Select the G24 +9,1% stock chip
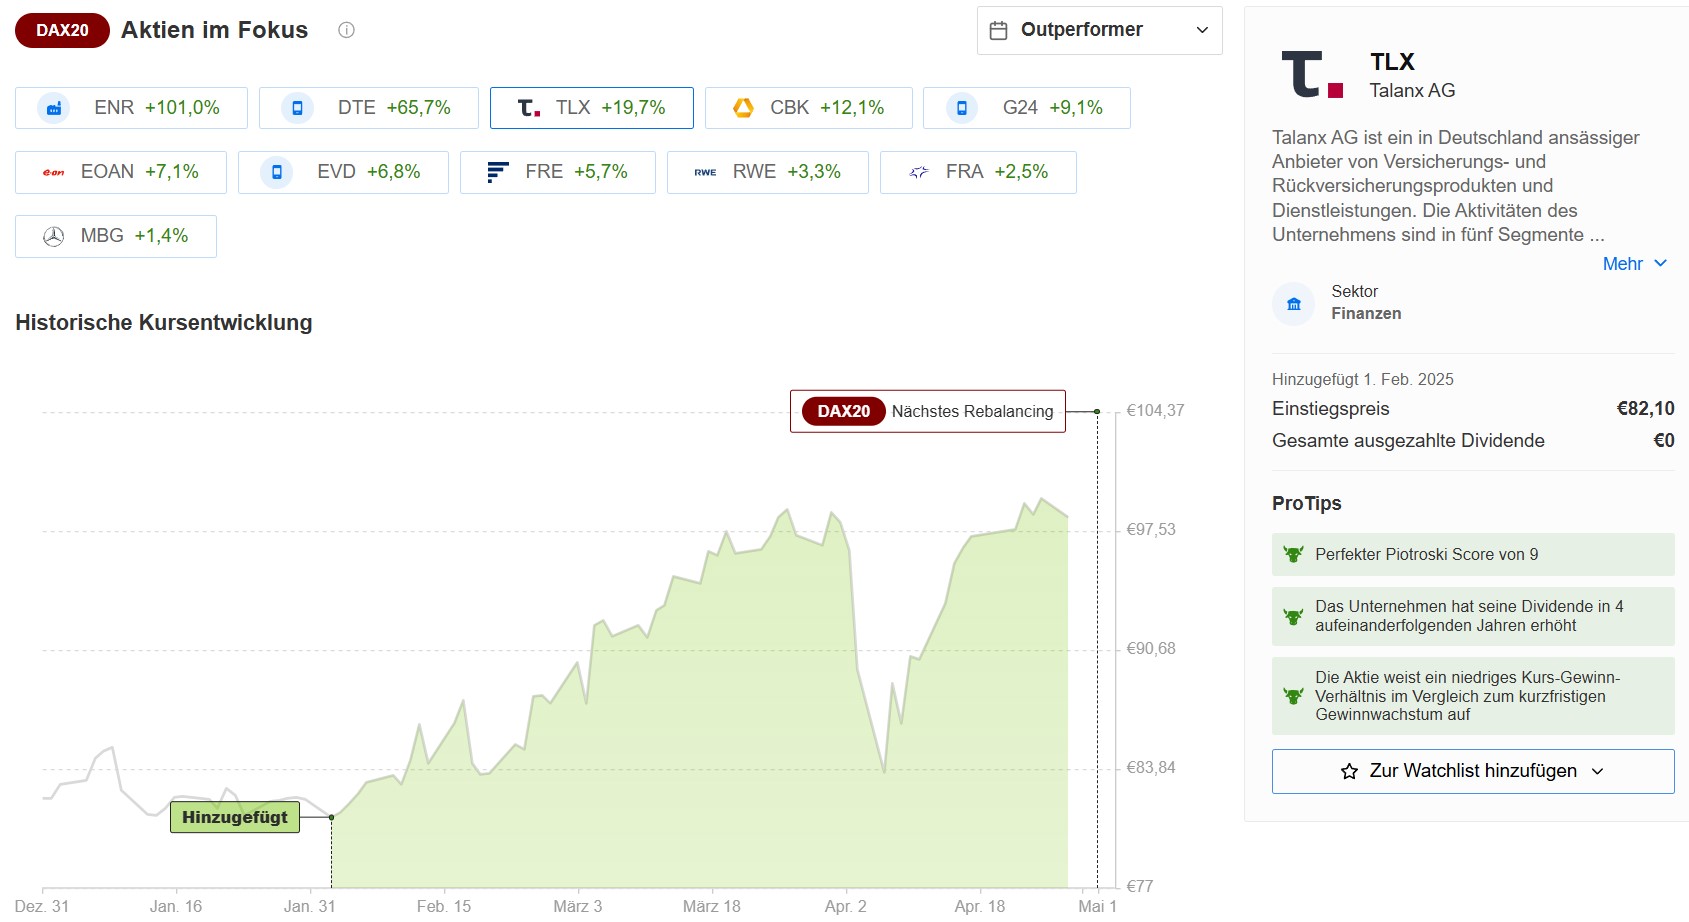Screen dimensions: 1689x922 [x=1026, y=108]
